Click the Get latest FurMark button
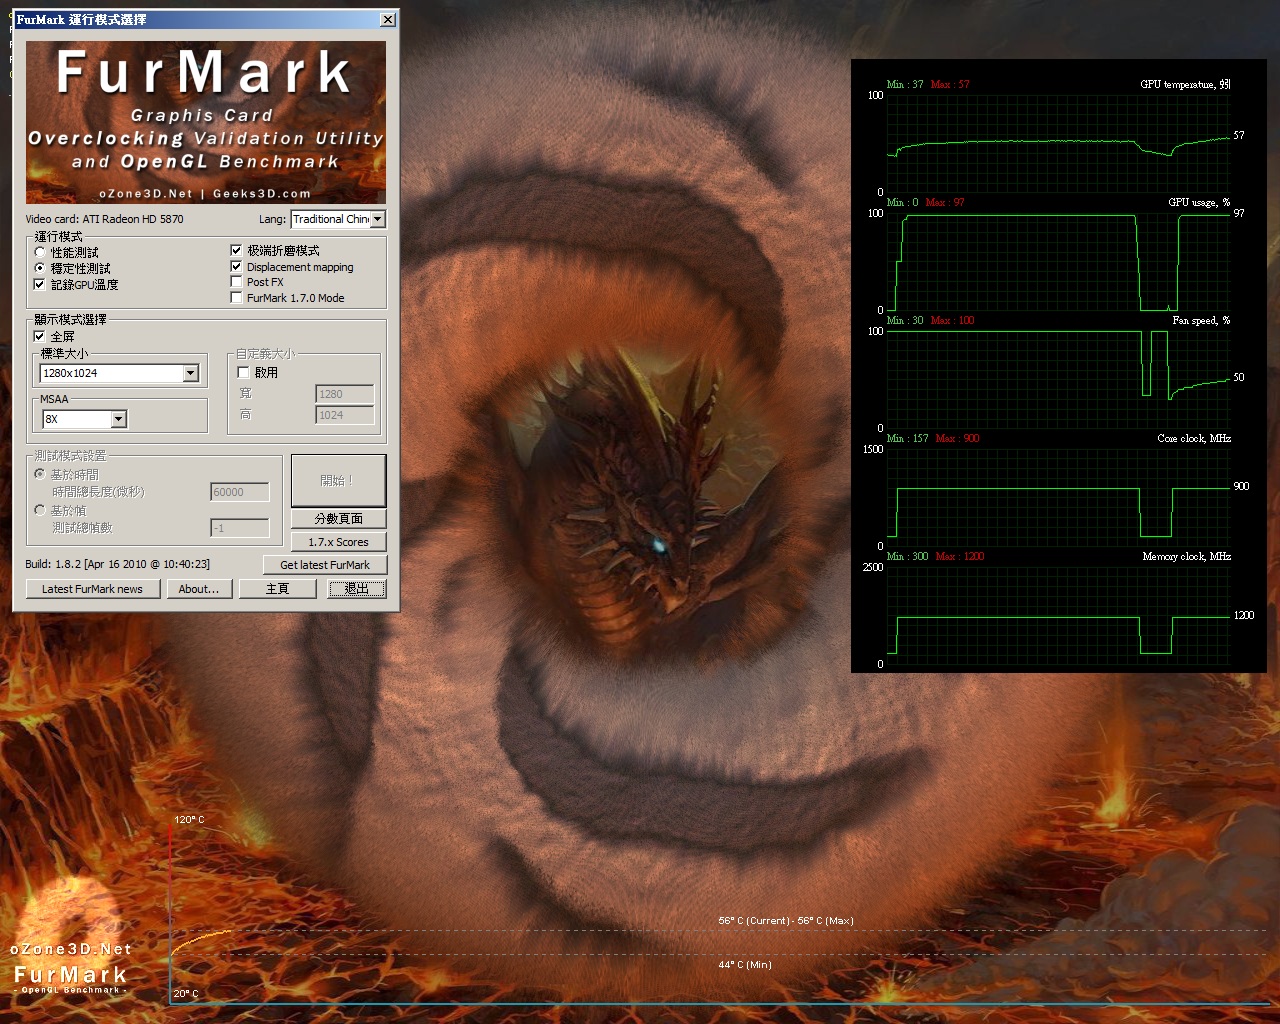The width and height of the screenshot is (1280, 1024). [x=325, y=565]
